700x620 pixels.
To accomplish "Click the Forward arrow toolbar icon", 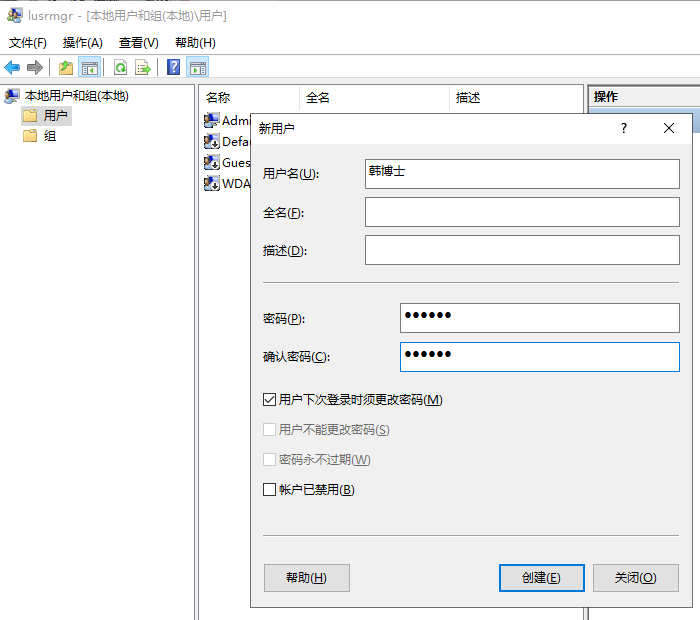I will coord(35,68).
